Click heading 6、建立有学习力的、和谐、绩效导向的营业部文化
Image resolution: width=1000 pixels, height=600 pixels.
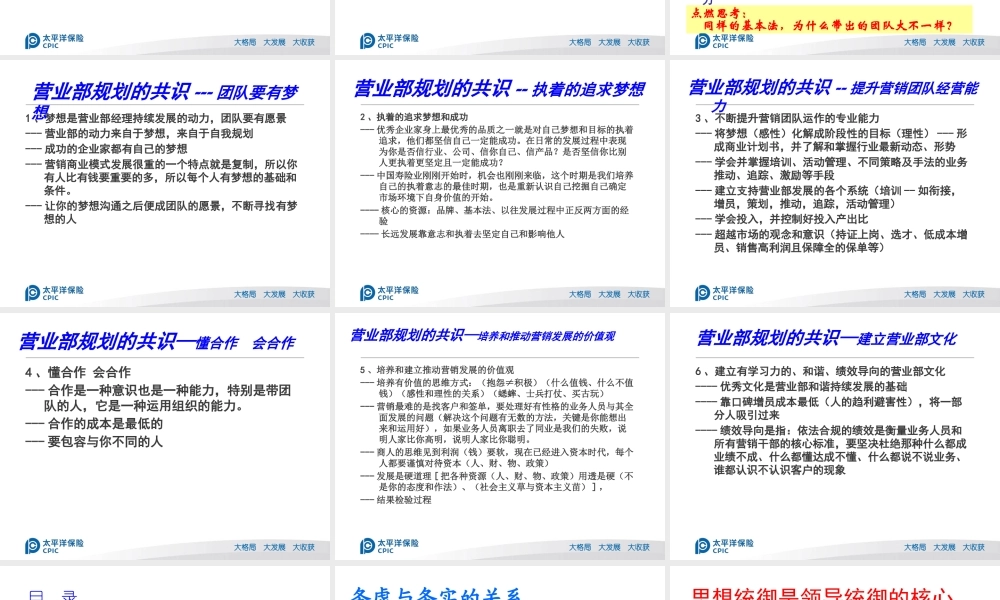tap(820, 371)
